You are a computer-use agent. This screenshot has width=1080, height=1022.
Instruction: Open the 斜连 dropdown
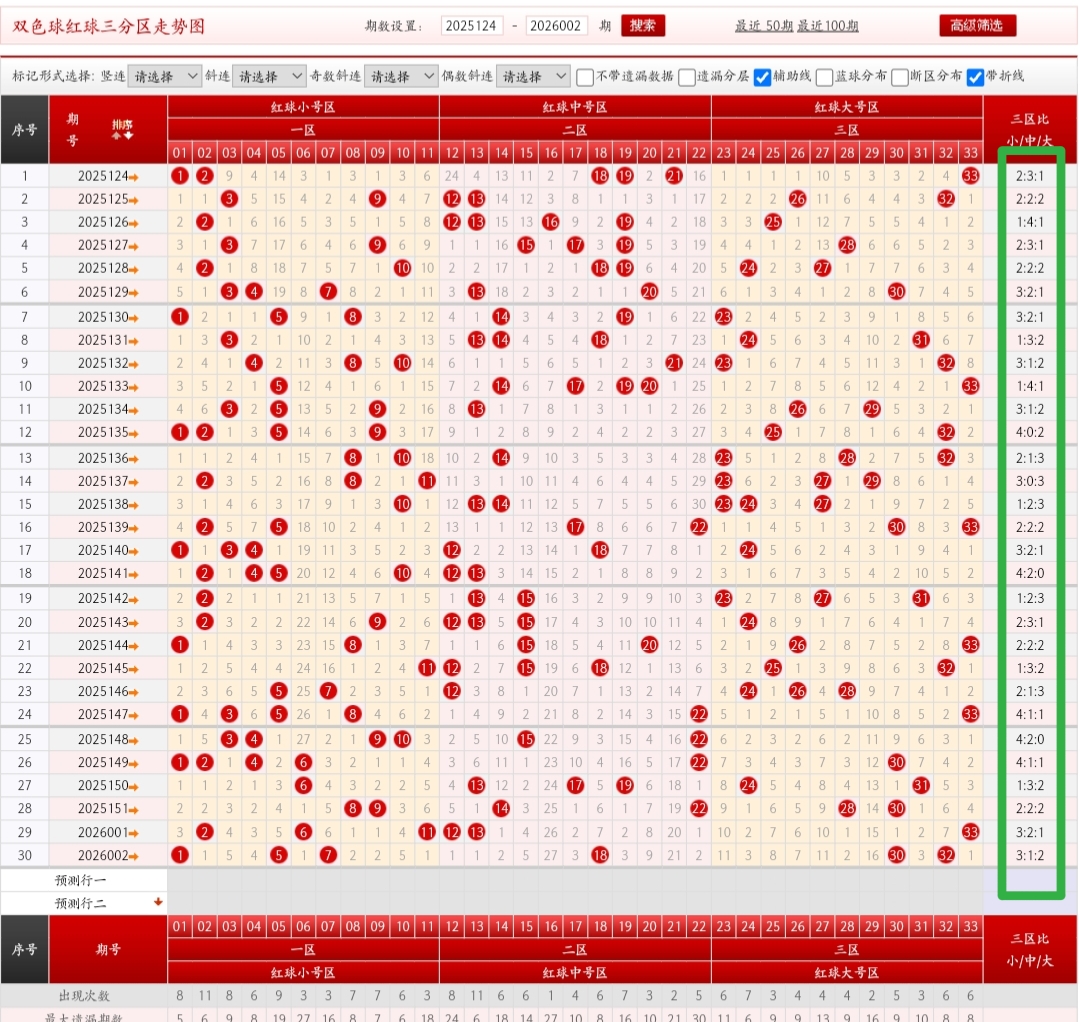(x=269, y=76)
